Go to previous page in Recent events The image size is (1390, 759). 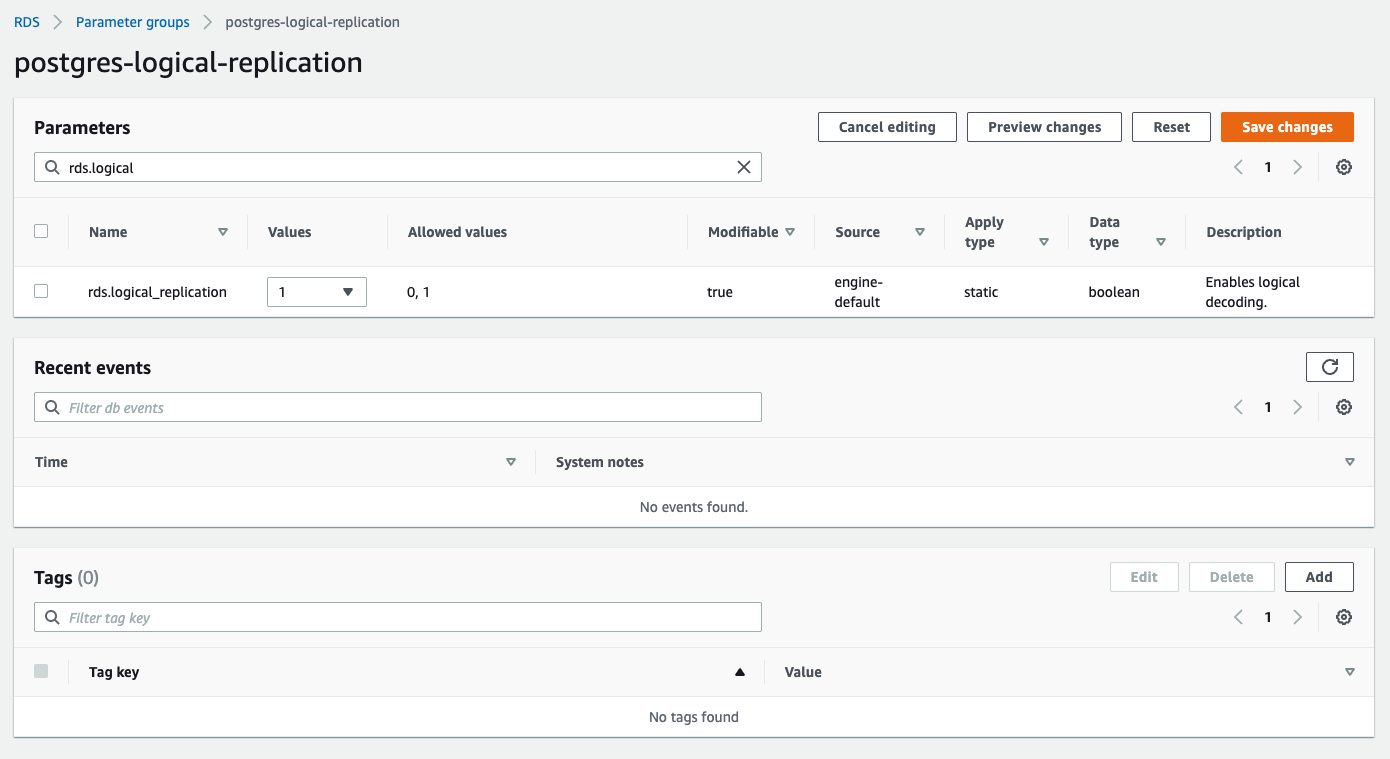coord(1239,407)
